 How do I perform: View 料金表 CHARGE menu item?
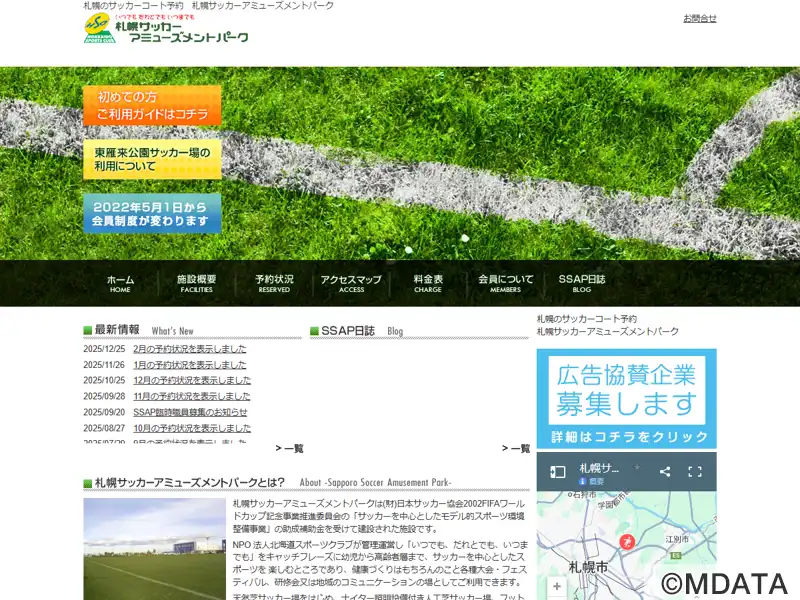click(x=428, y=283)
